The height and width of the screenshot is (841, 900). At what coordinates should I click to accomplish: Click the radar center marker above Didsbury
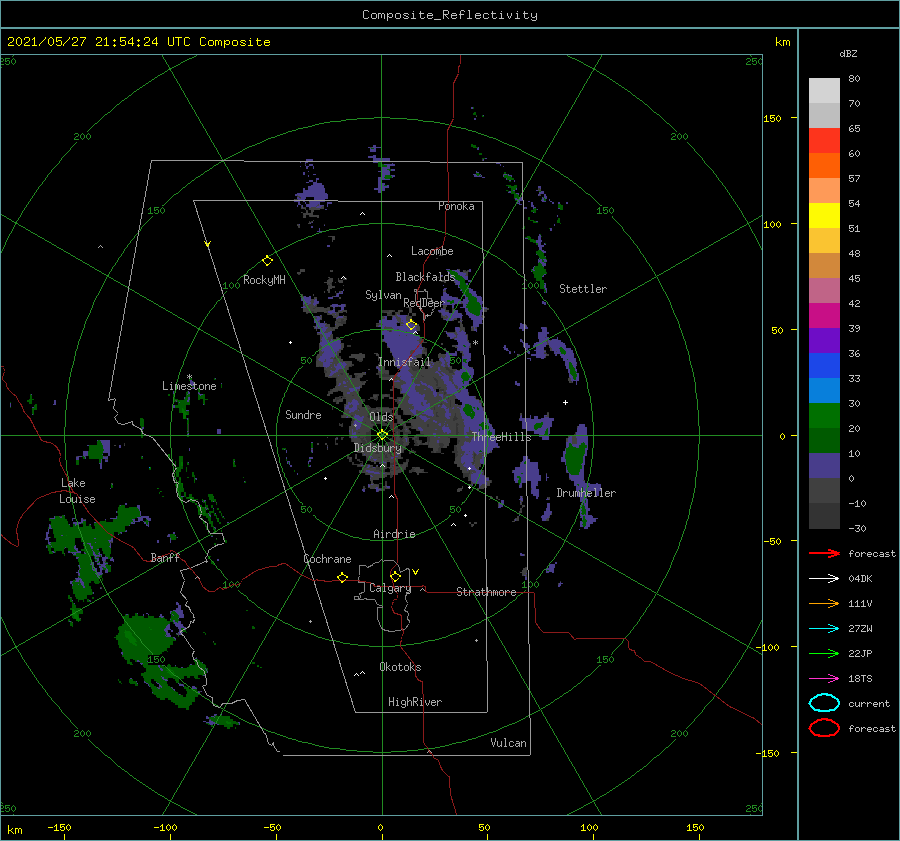coord(382,435)
